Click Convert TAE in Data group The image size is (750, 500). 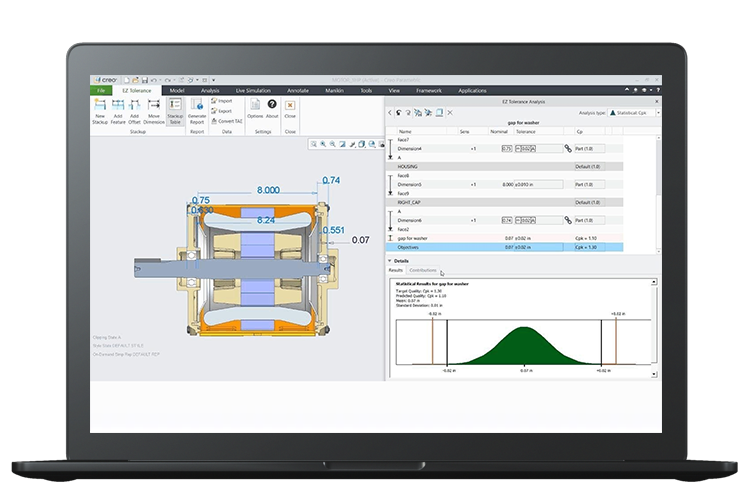226,121
